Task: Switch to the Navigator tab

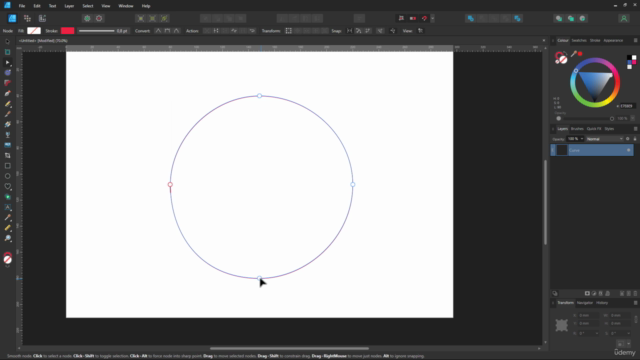Action: [x=584, y=303]
